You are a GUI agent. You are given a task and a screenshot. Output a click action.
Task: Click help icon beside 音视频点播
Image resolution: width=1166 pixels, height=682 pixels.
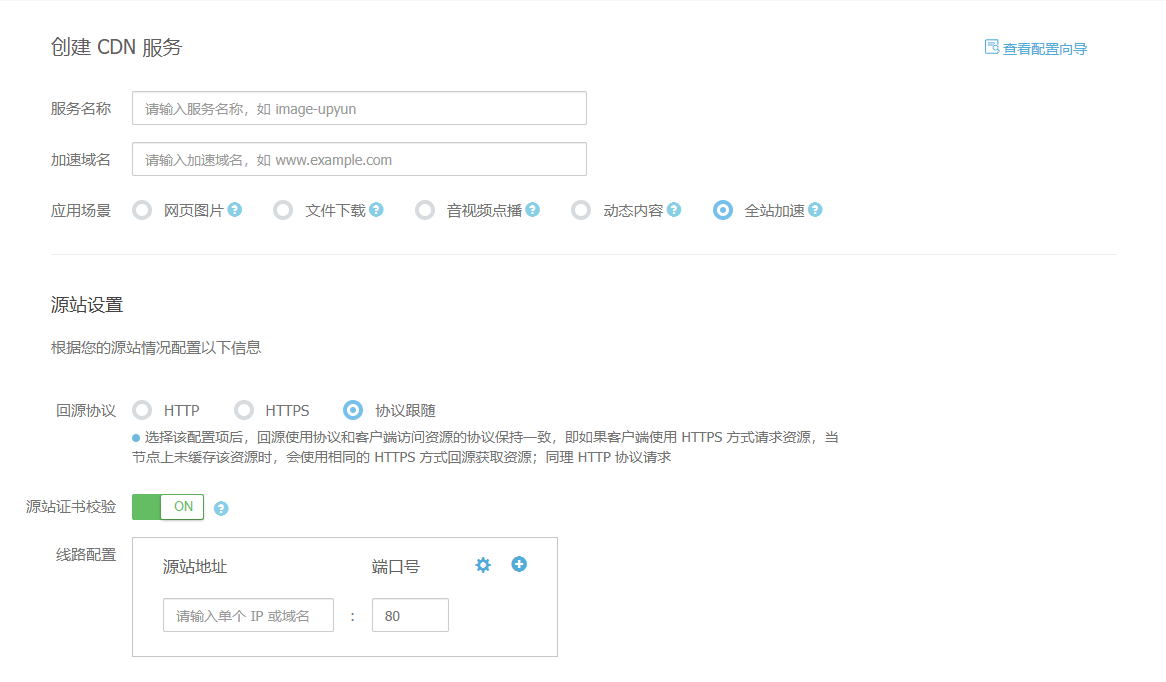[532, 210]
